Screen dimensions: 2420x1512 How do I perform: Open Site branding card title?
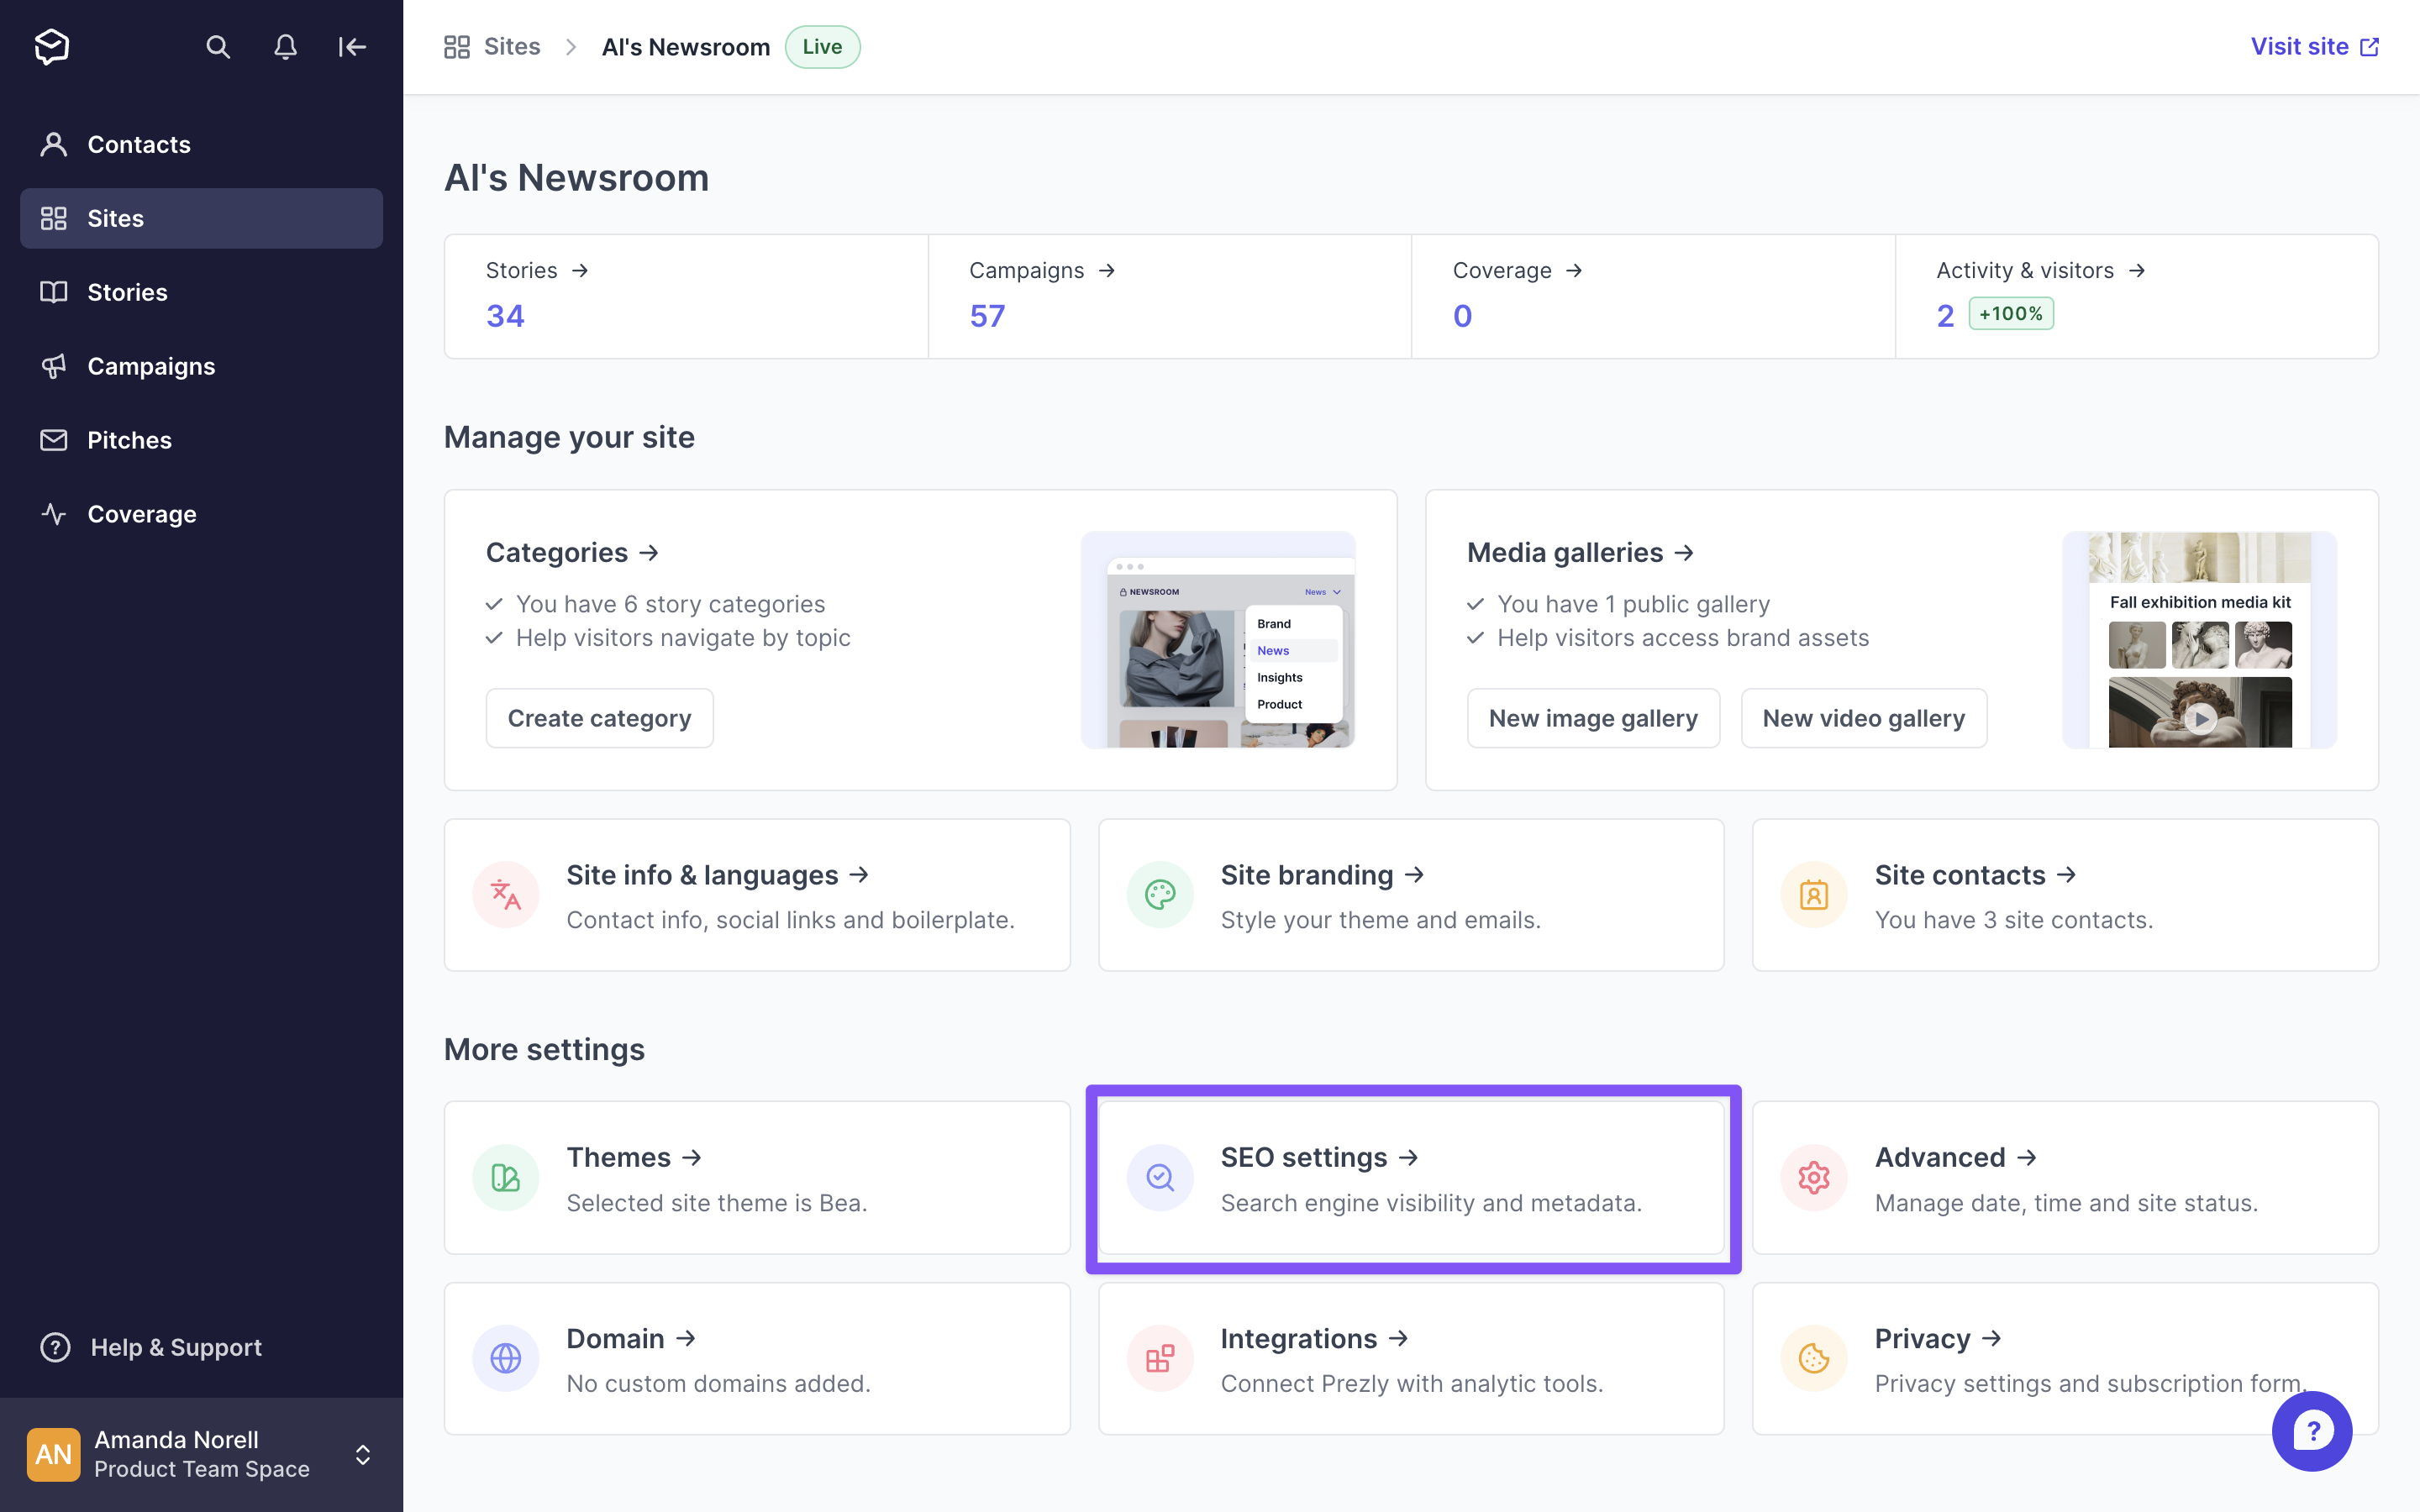pos(1322,874)
